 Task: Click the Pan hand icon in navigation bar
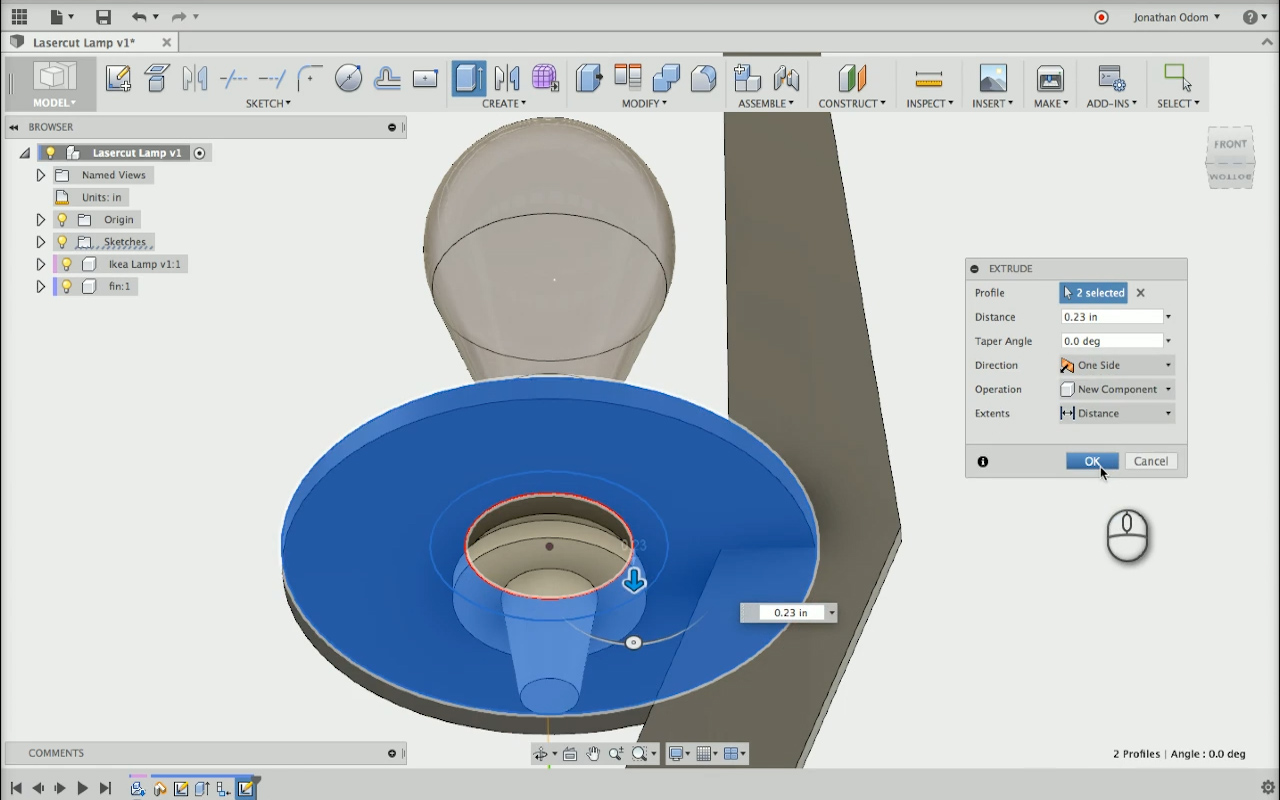click(x=593, y=754)
